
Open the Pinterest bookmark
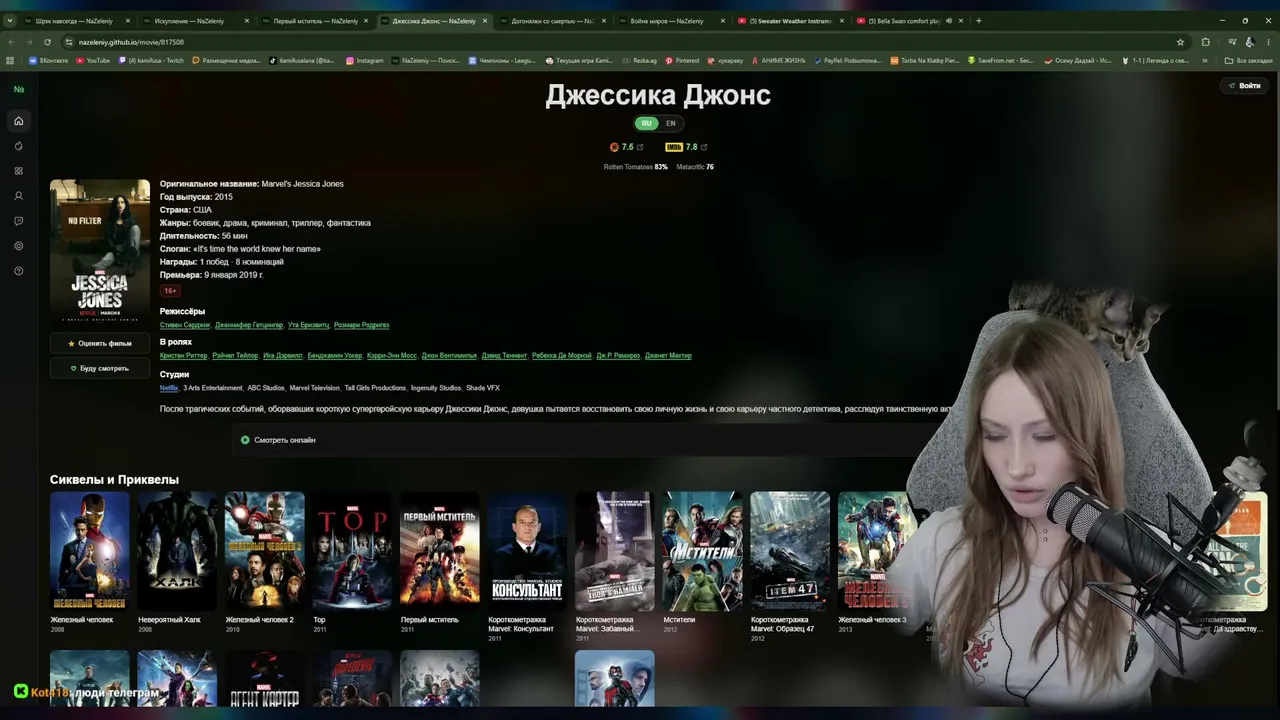pos(682,60)
